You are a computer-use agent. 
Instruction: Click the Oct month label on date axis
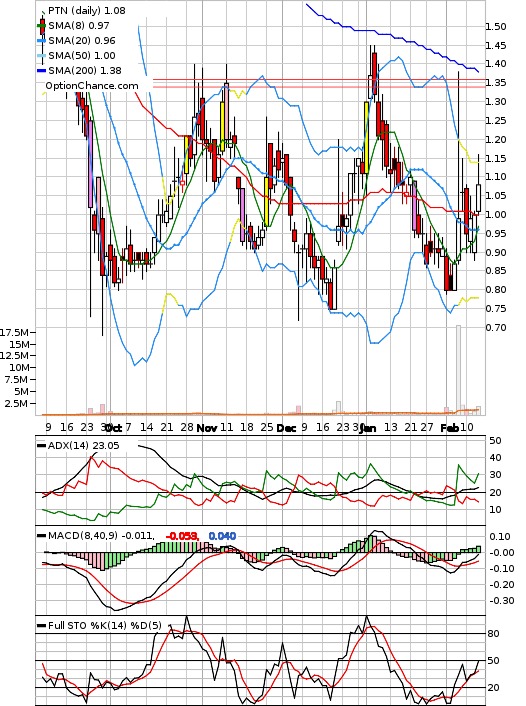pos(114,428)
